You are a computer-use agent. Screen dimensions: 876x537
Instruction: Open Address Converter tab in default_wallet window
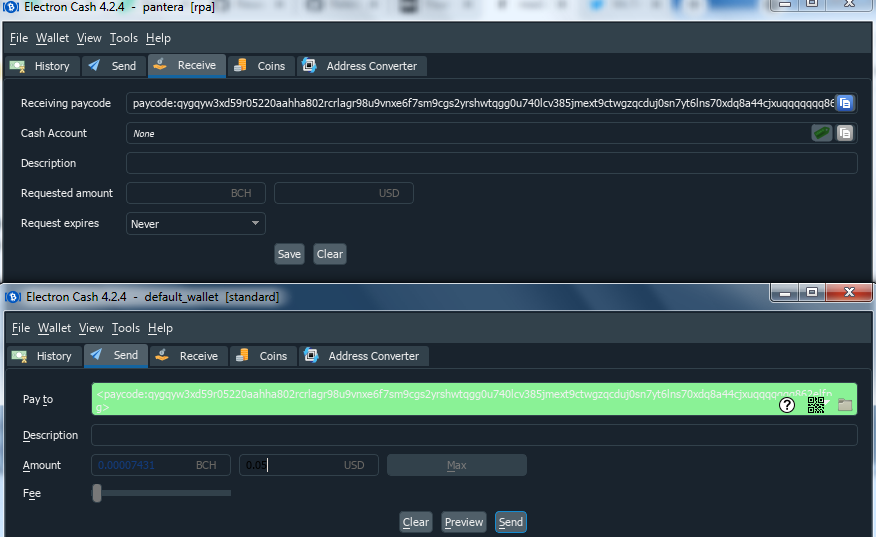pos(364,356)
